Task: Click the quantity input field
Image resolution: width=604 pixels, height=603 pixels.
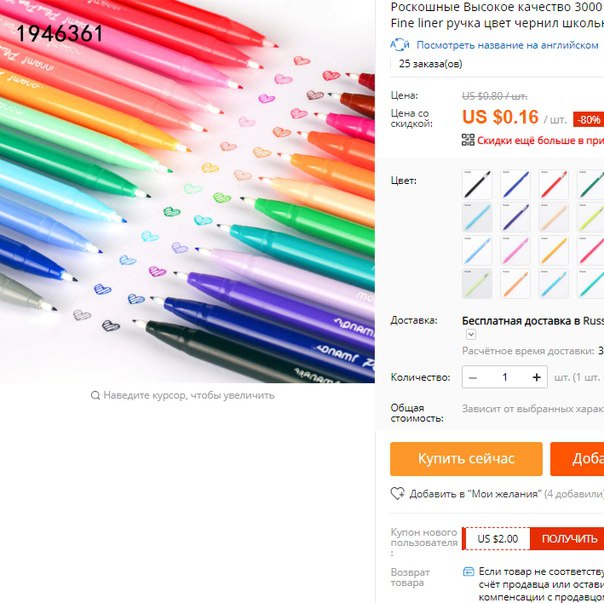Action: (505, 377)
